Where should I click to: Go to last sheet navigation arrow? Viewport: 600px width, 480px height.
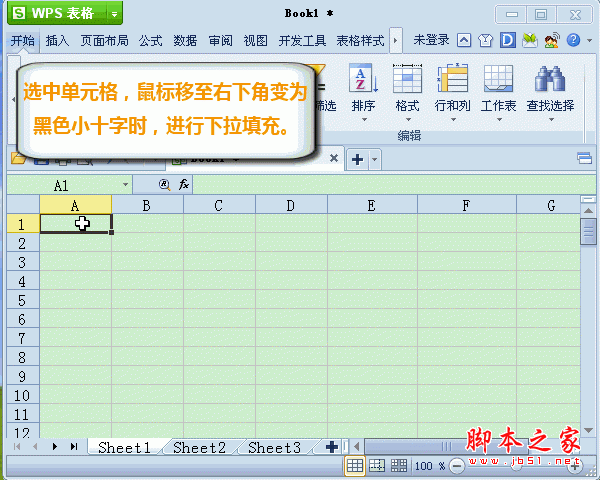pos(74,446)
